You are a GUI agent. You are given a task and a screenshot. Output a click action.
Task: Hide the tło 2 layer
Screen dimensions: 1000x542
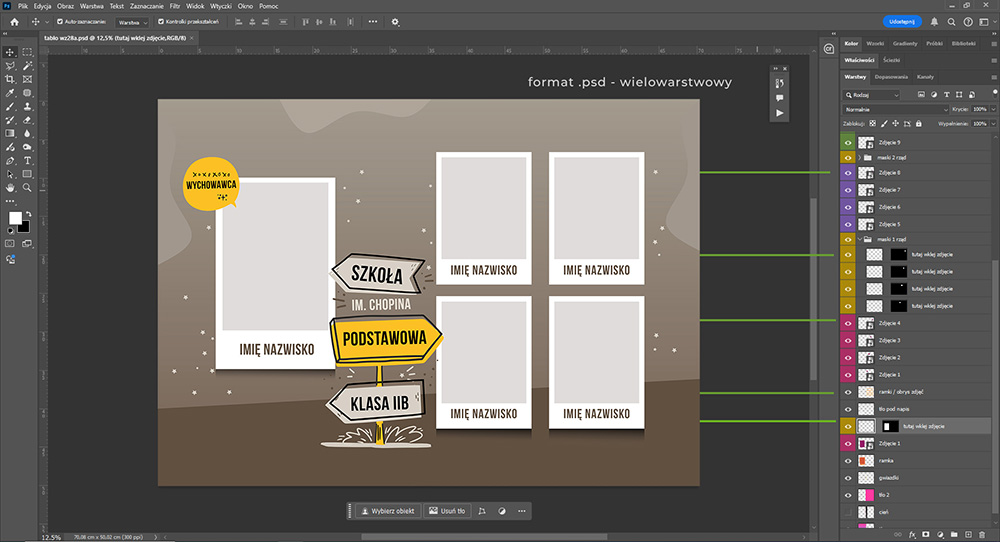coord(848,495)
